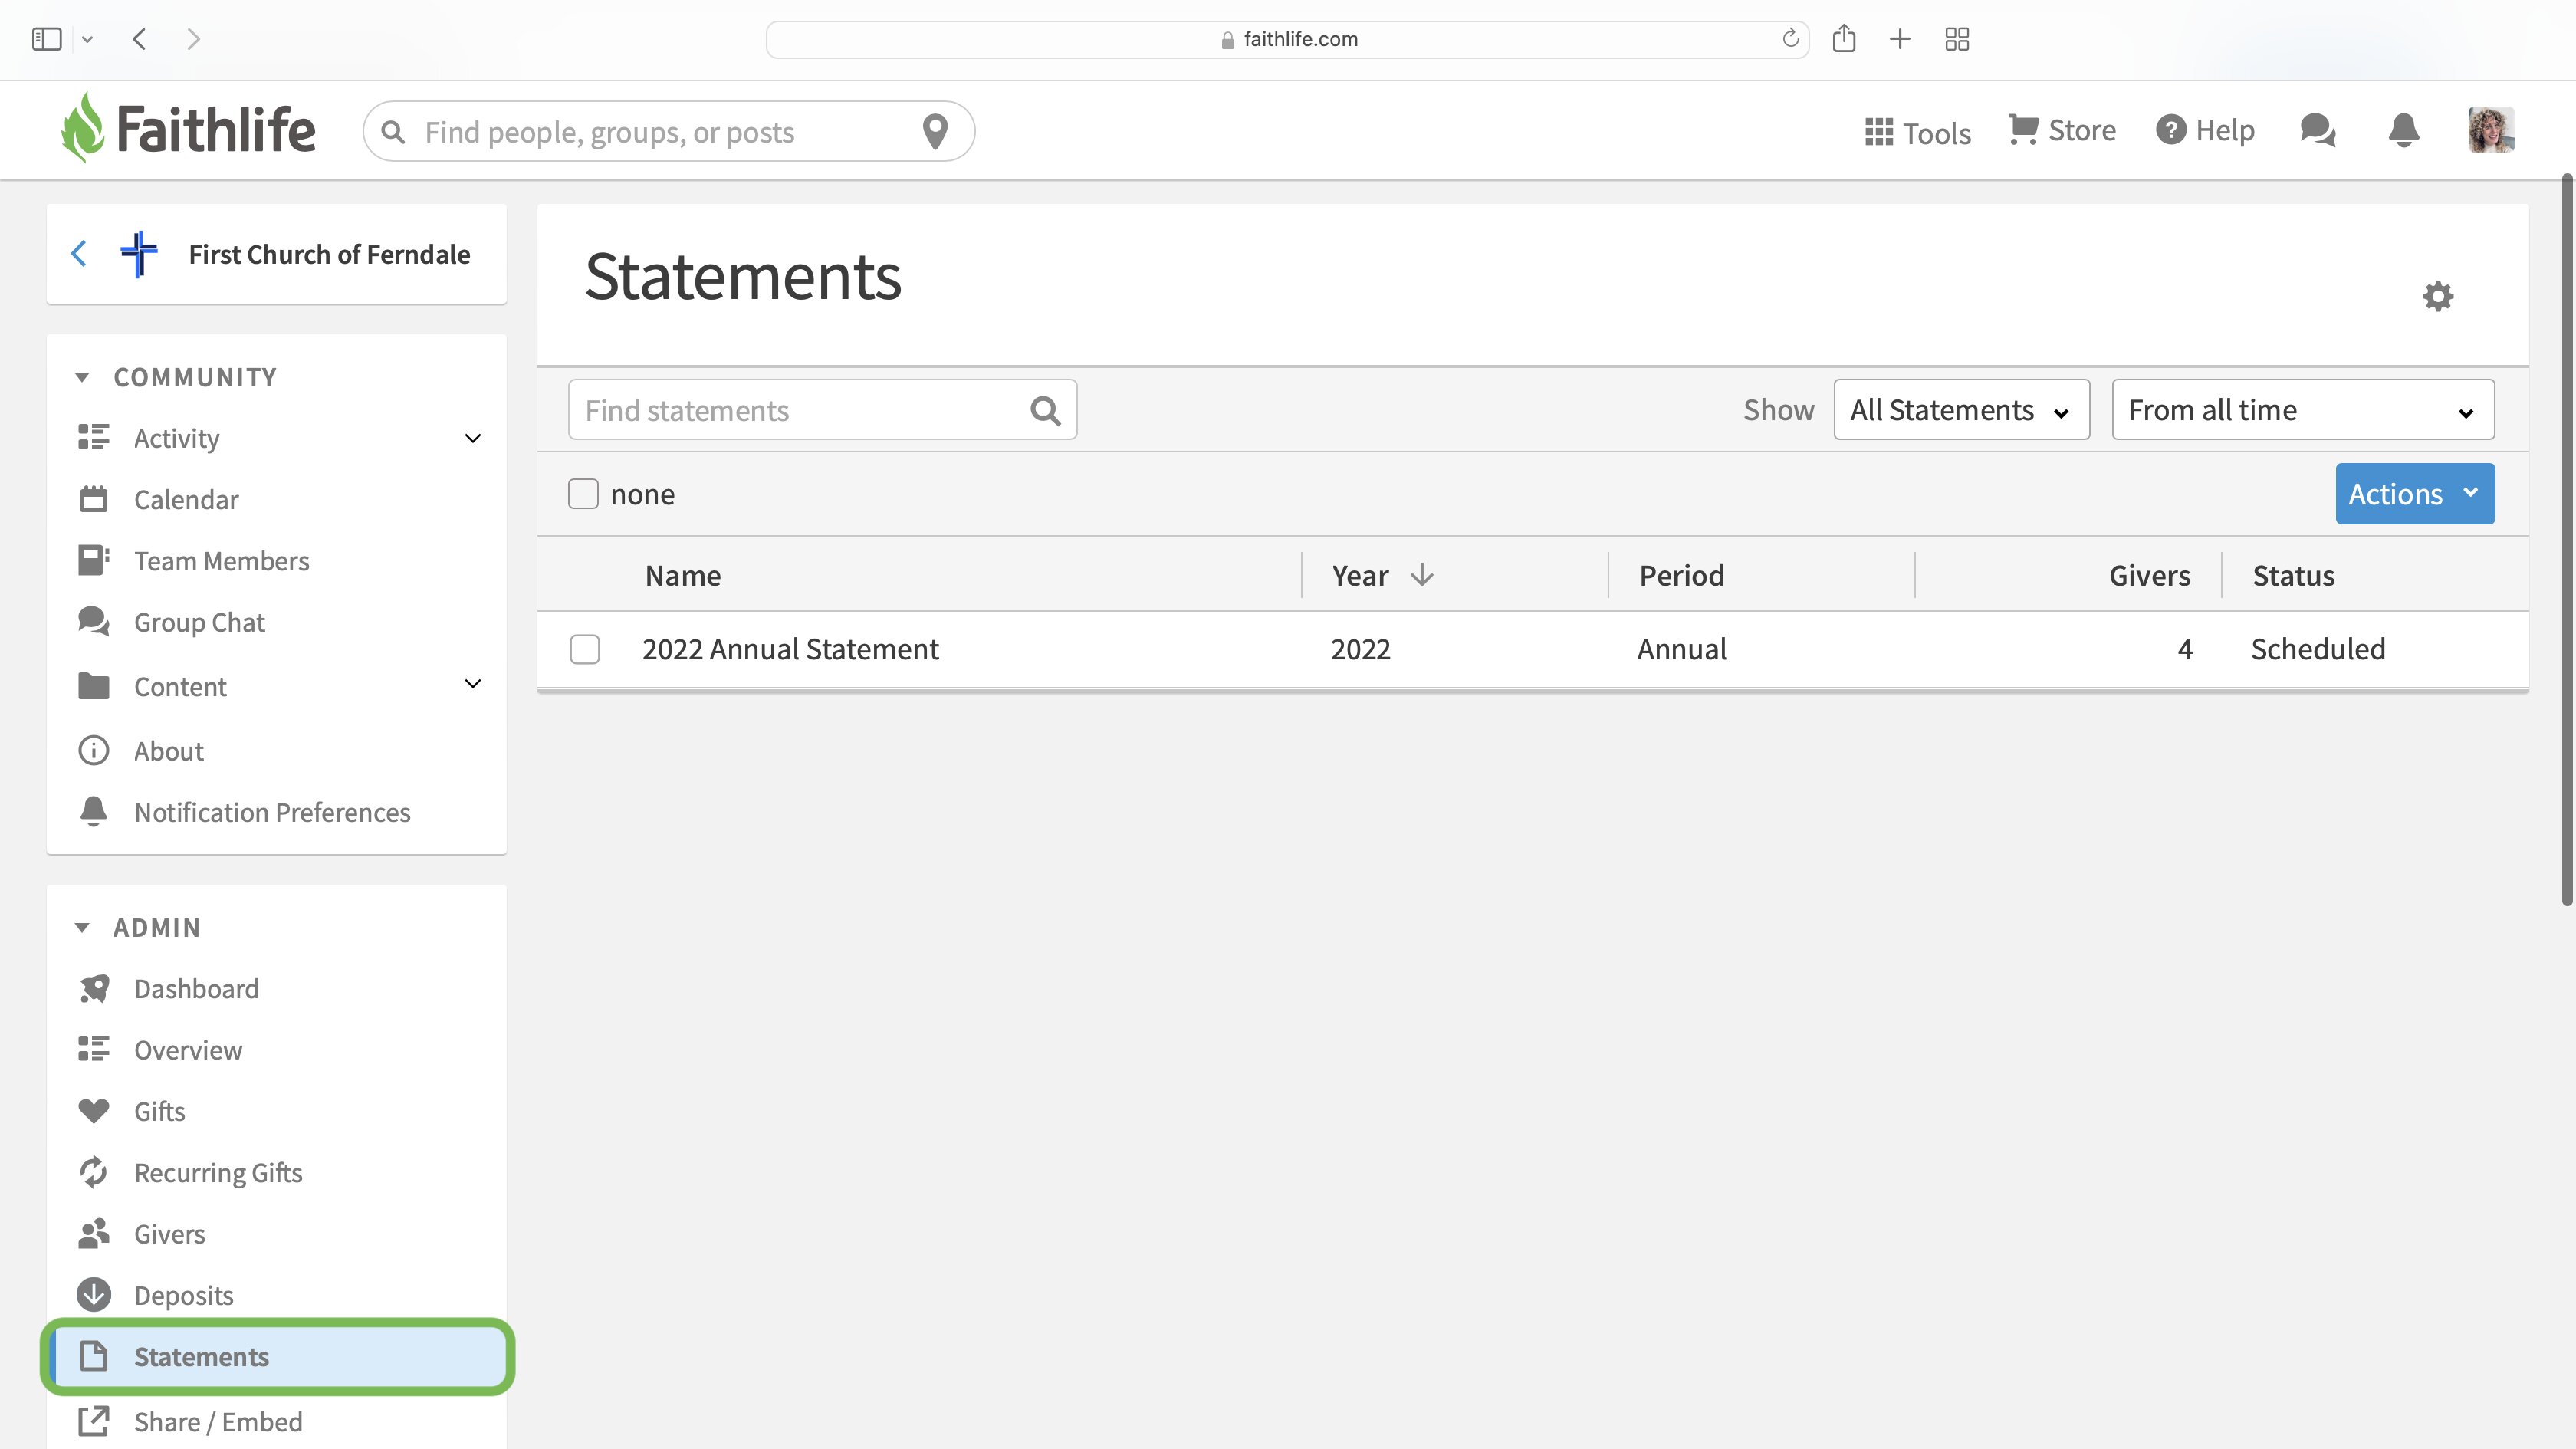2576x1449 pixels.
Task: Open the Tools grid menu
Action: click(x=1917, y=132)
